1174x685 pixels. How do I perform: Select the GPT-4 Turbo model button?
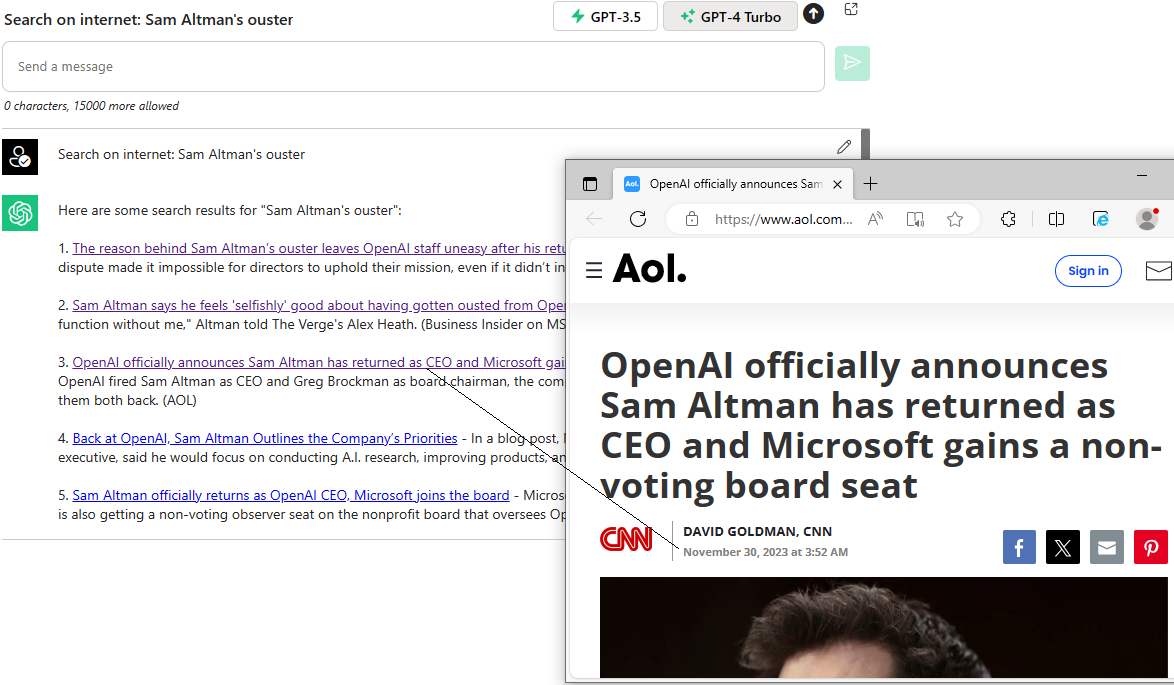point(730,16)
